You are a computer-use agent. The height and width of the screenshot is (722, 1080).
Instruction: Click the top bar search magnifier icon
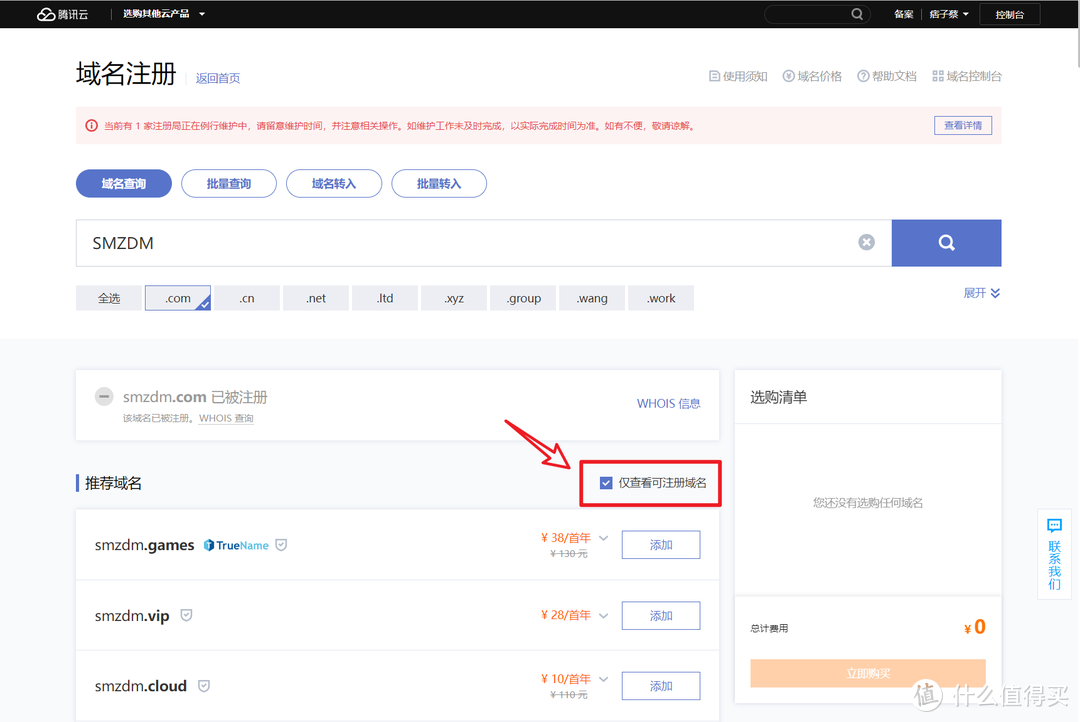(857, 14)
